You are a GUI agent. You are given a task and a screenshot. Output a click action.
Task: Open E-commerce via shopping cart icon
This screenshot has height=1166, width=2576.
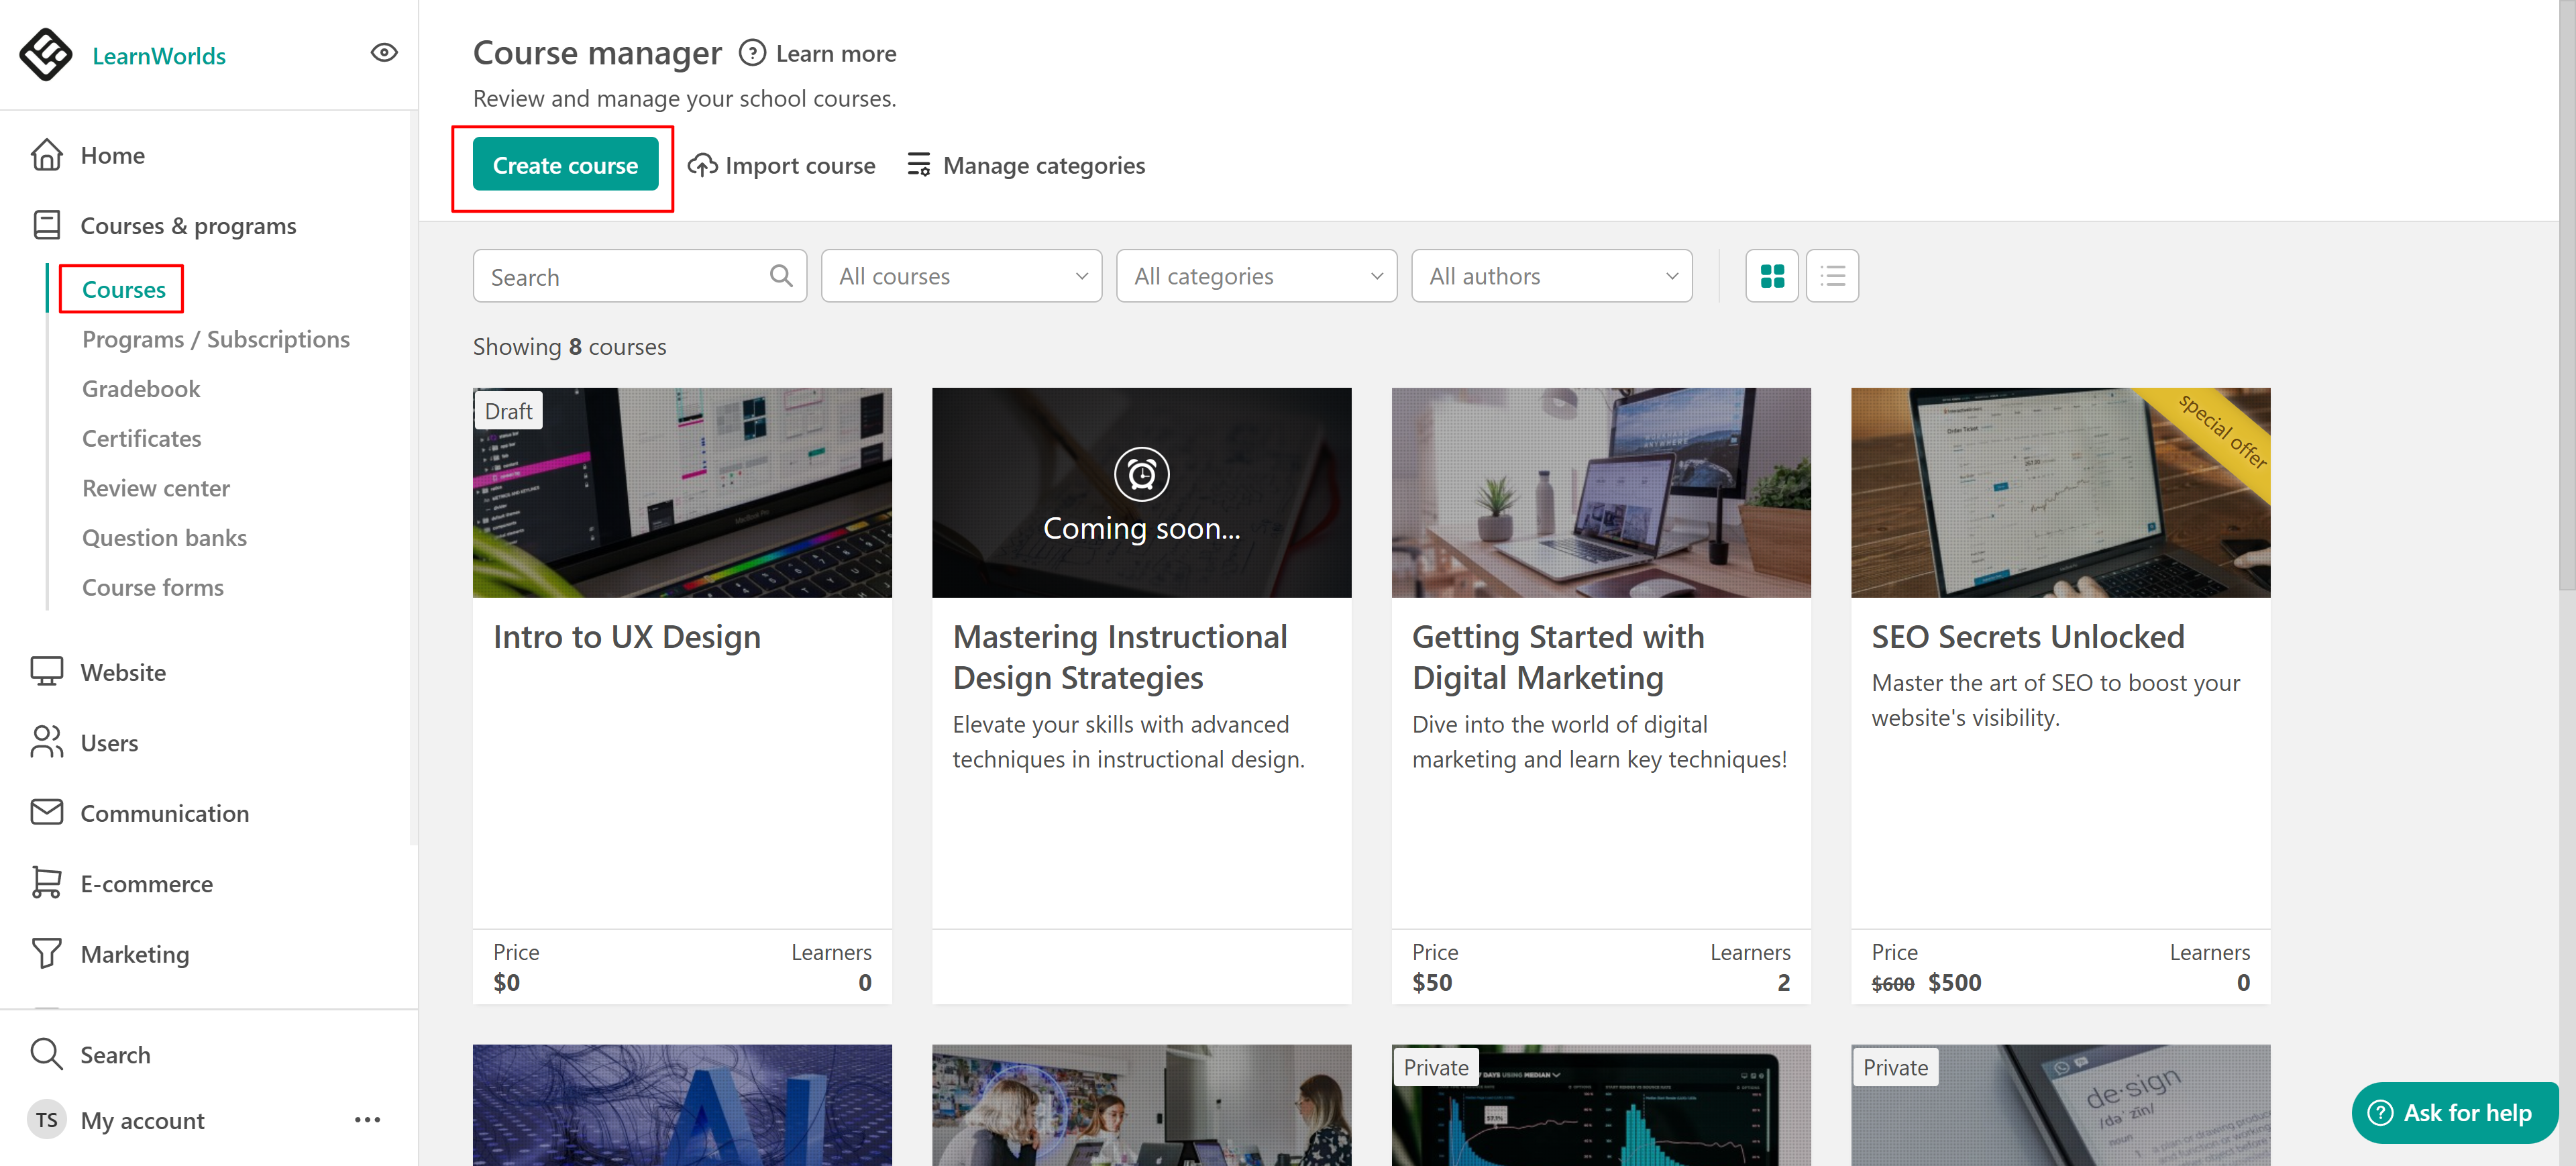46,883
